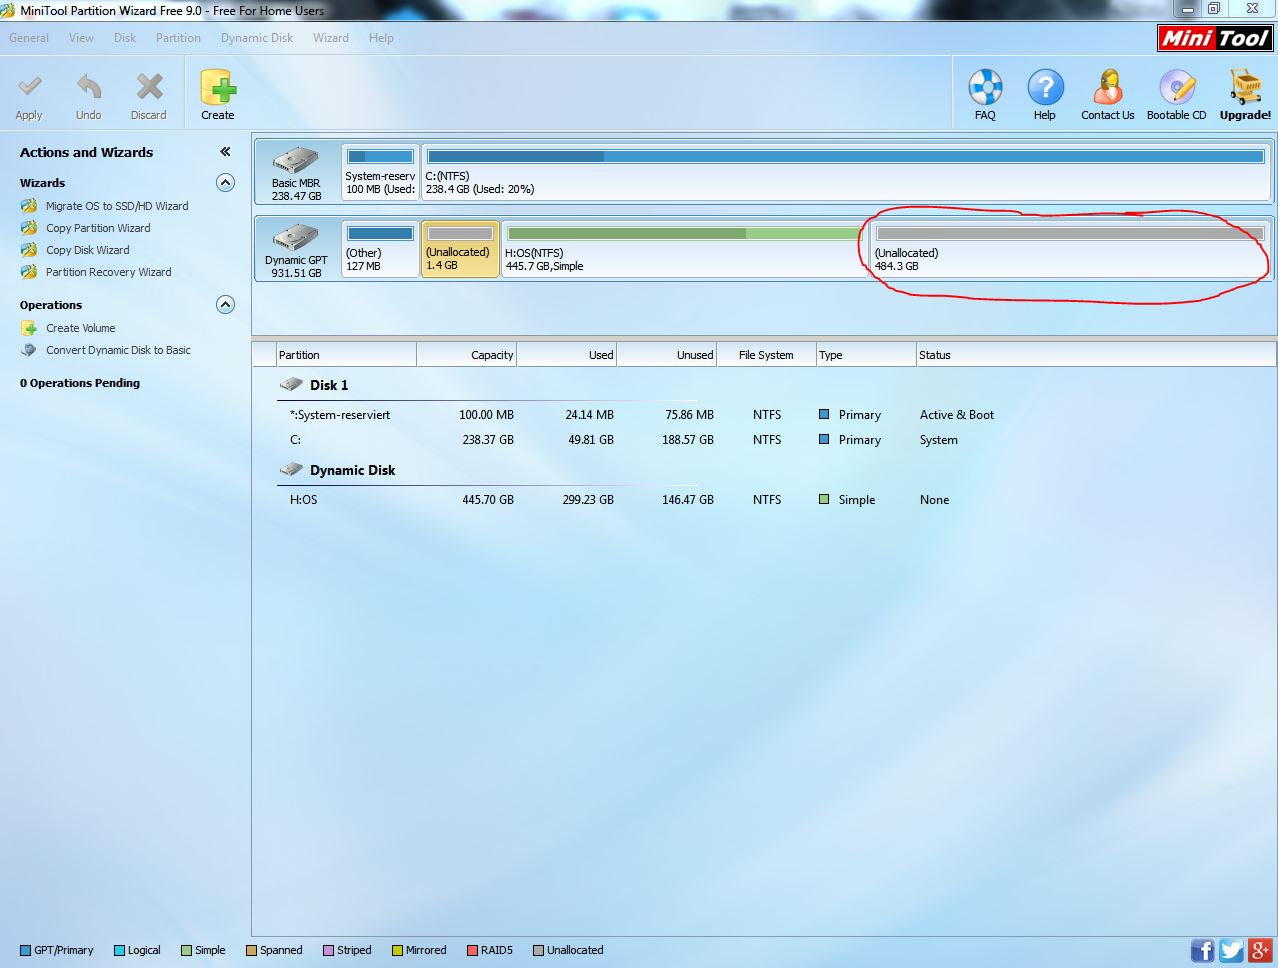
Task: Collapse the Operations section
Action: 225,305
